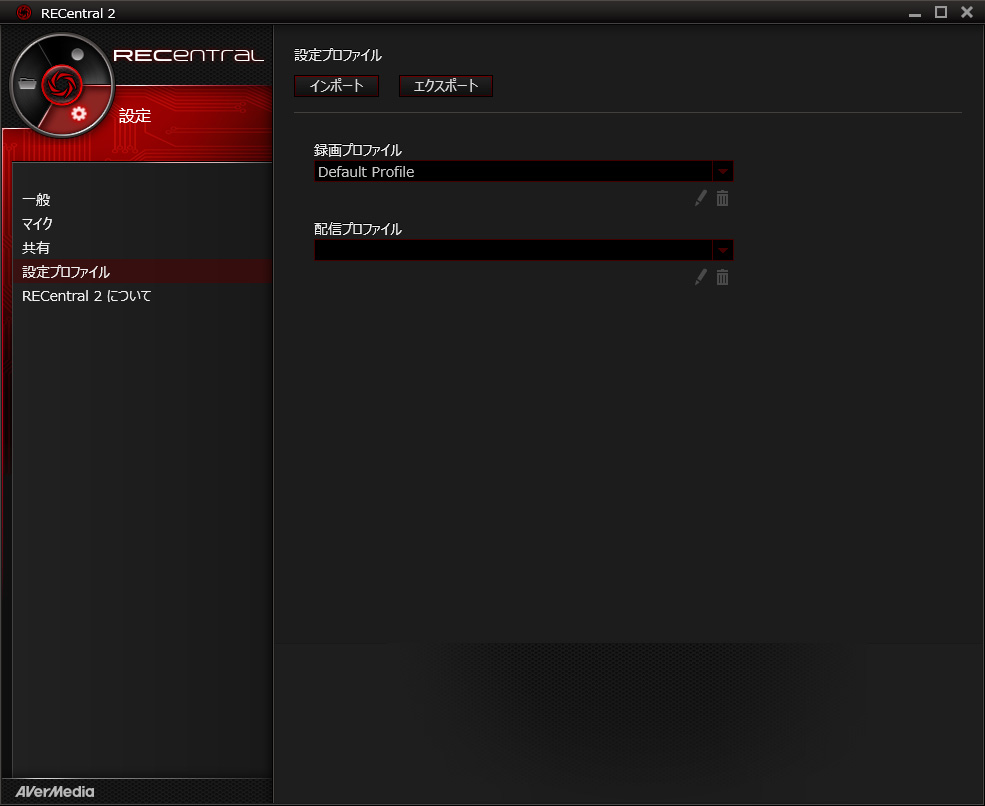Select the settings gear on the dial
This screenshot has height=806, width=985.
[x=79, y=114]
